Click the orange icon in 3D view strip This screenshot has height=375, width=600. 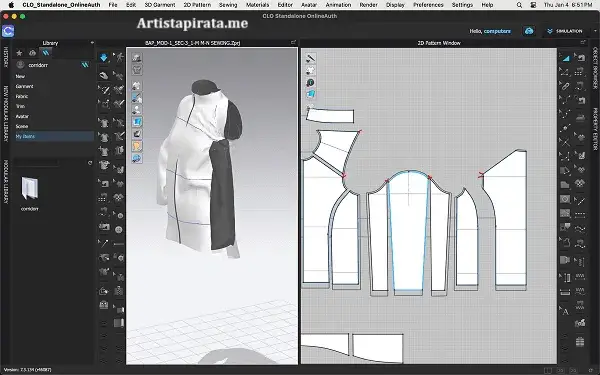137,146
